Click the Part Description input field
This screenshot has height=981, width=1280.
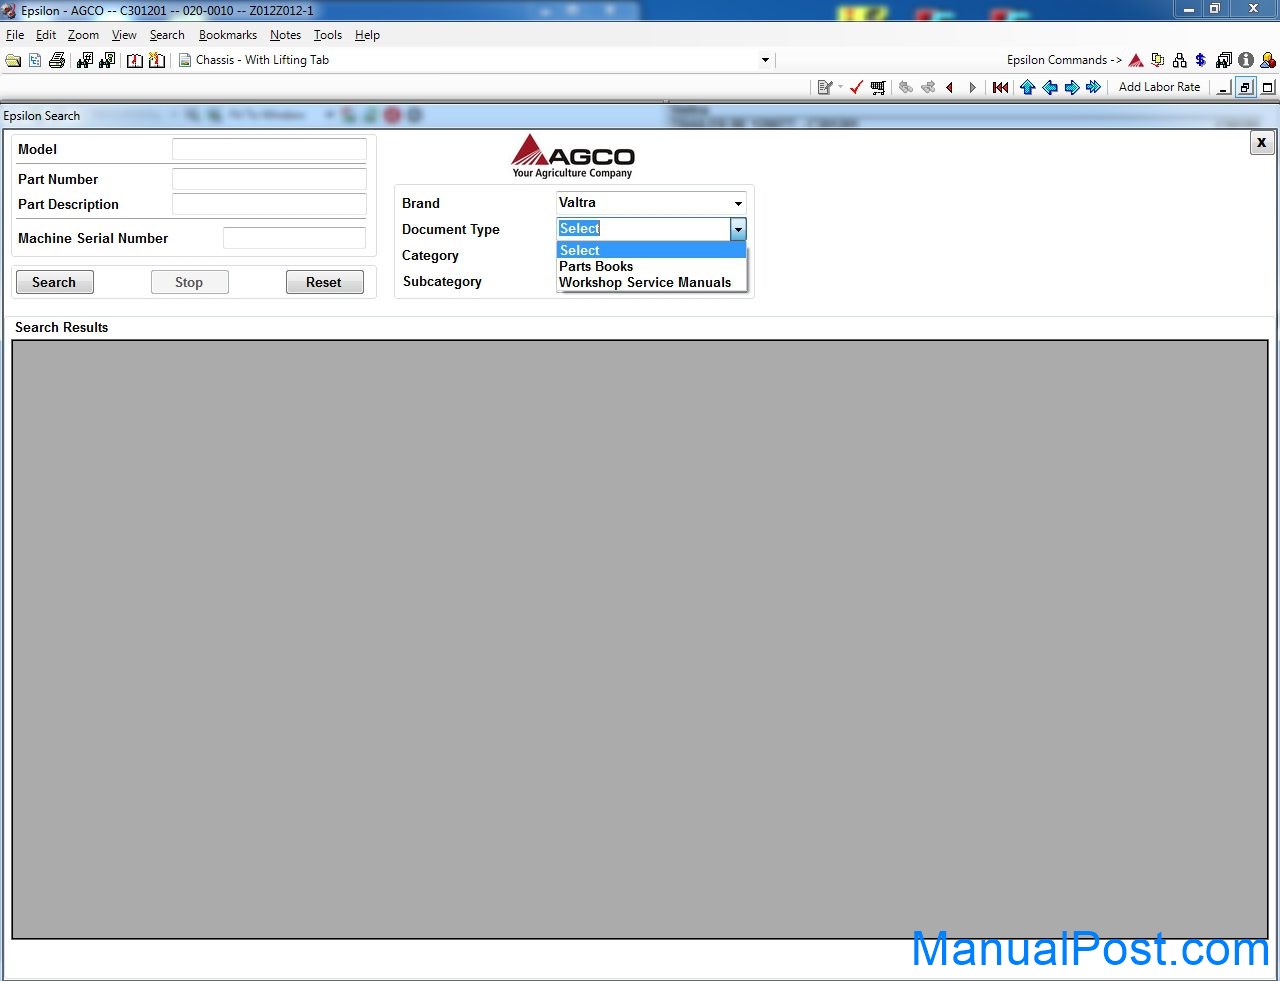(x=269, y=204)
